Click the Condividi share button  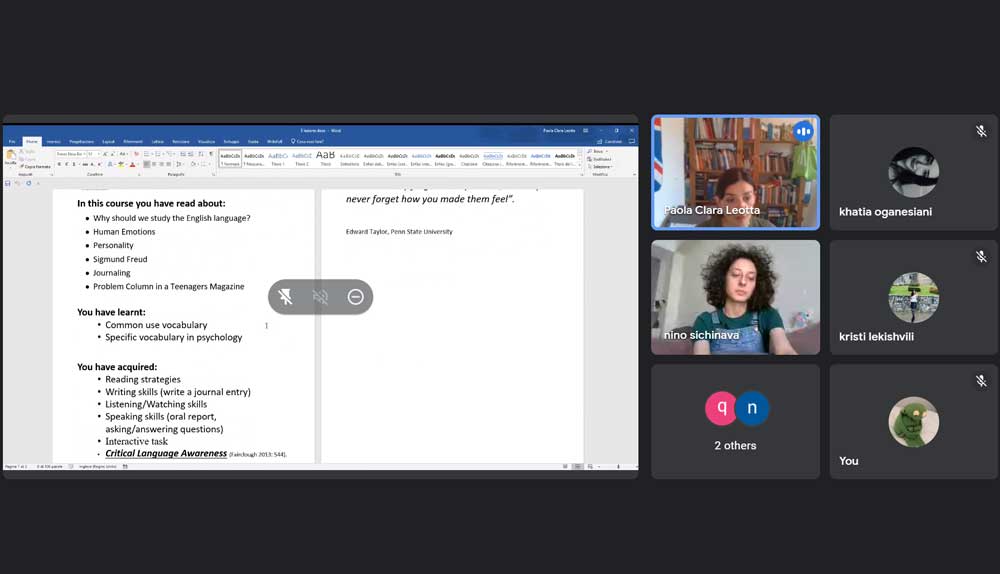[611, 141]
